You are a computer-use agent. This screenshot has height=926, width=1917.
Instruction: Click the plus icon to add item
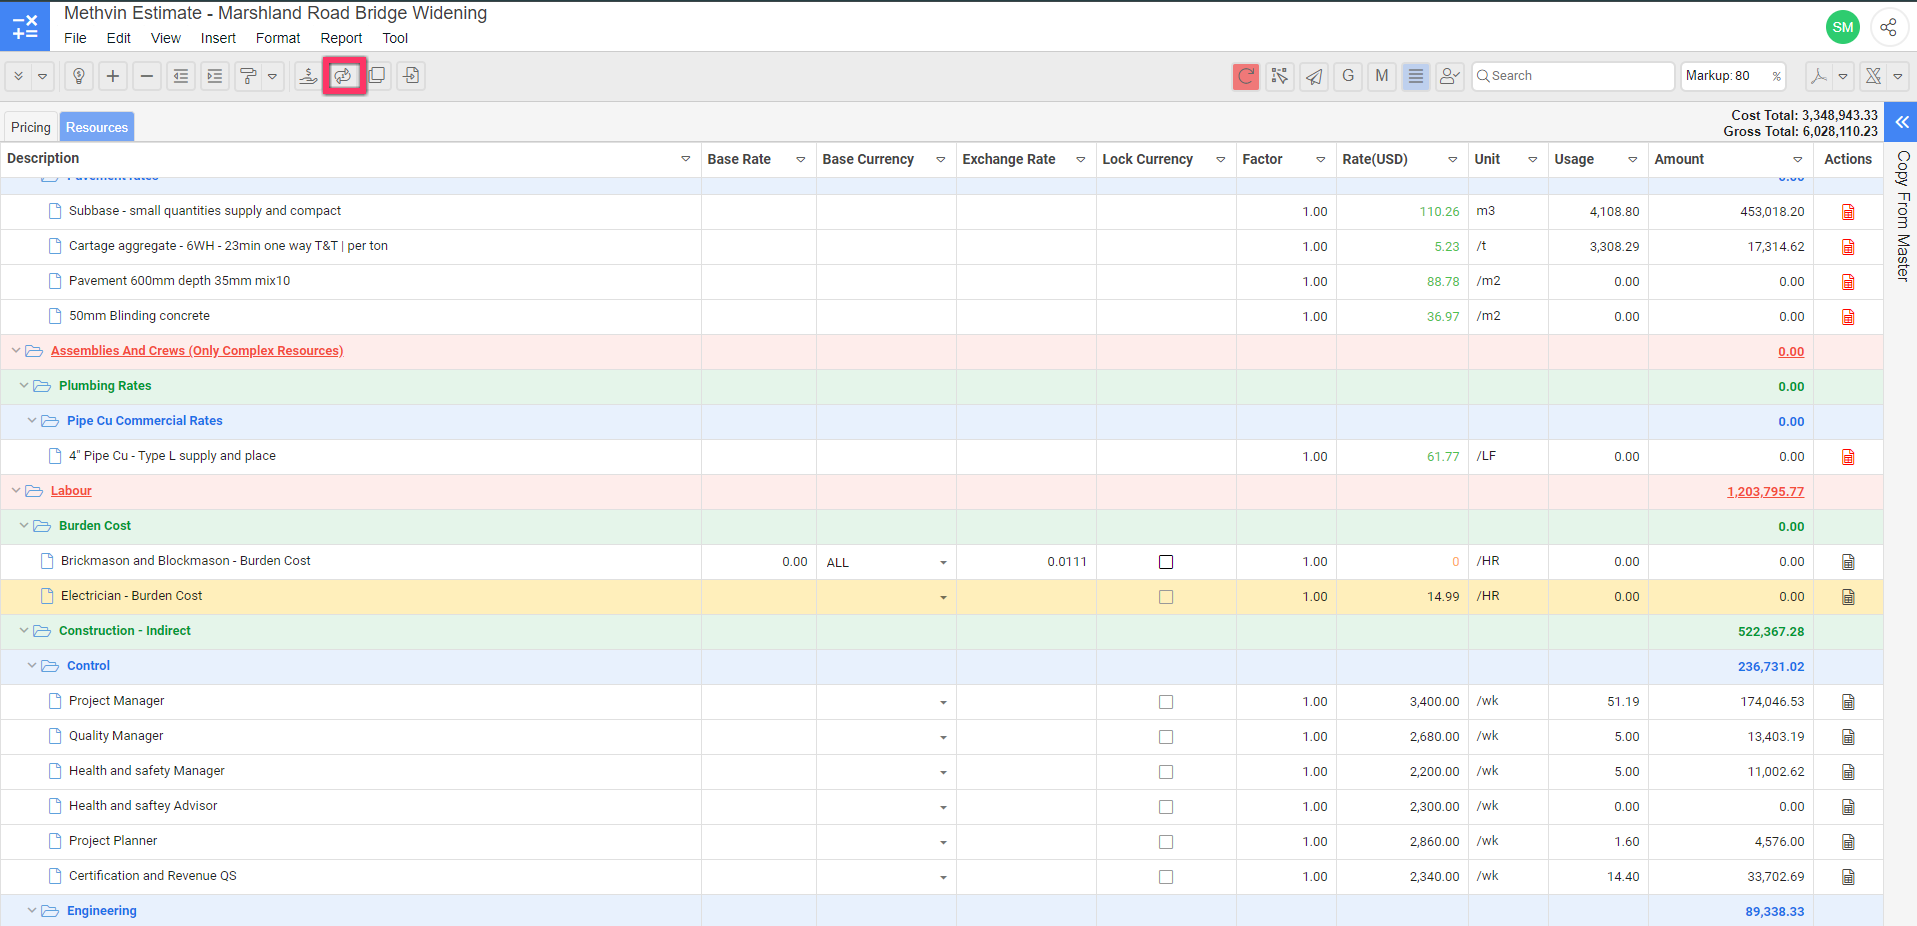[113, 76]
